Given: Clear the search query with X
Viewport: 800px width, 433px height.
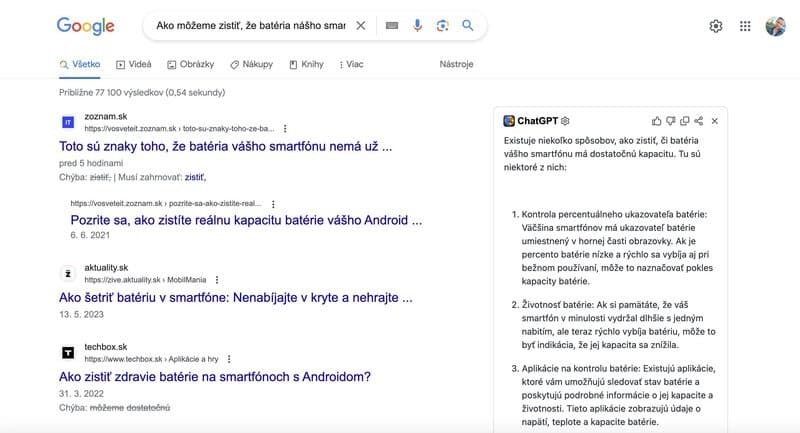Looking at the screenshot, I should pyautogui.click(x=361, y=26).
